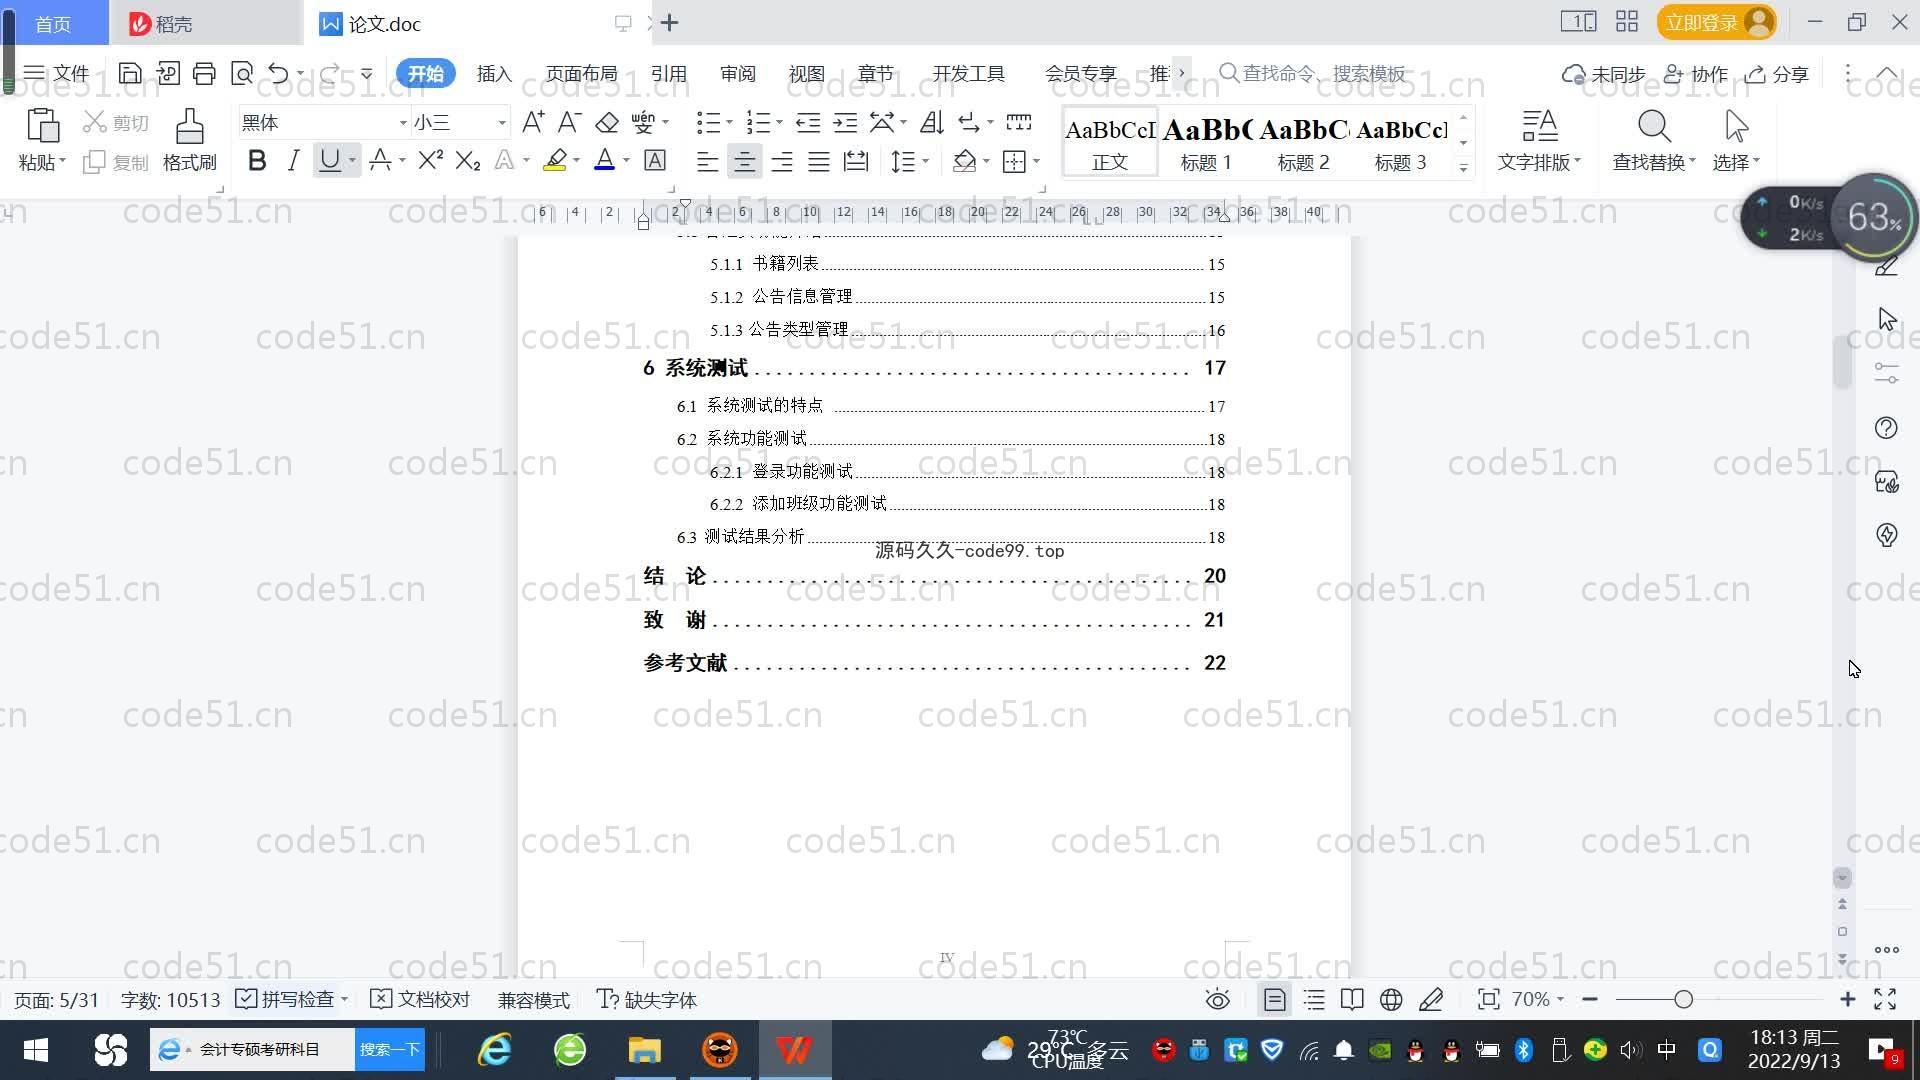Open the Review (审阅) tab

pos(737,73)
